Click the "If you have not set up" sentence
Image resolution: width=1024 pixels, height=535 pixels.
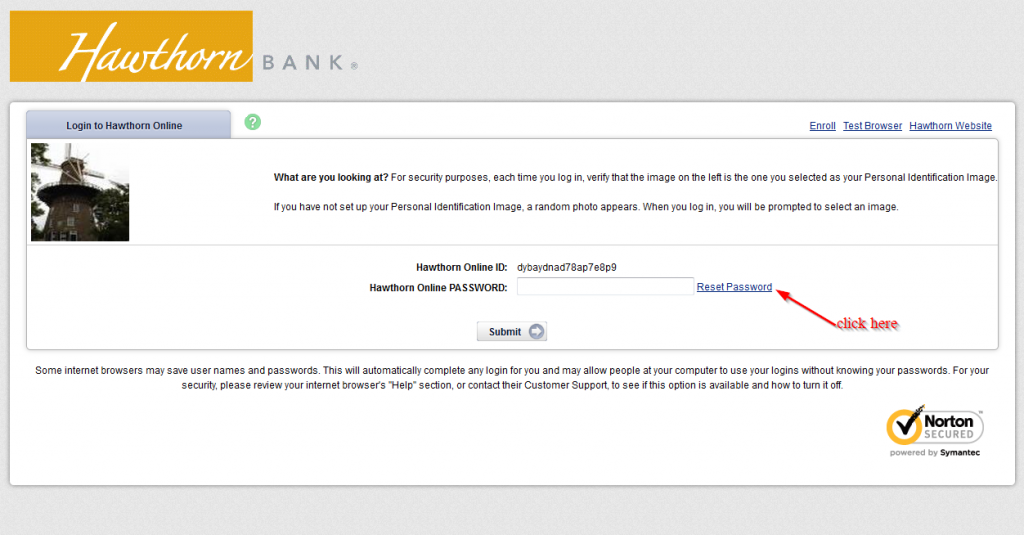point(586,206)
